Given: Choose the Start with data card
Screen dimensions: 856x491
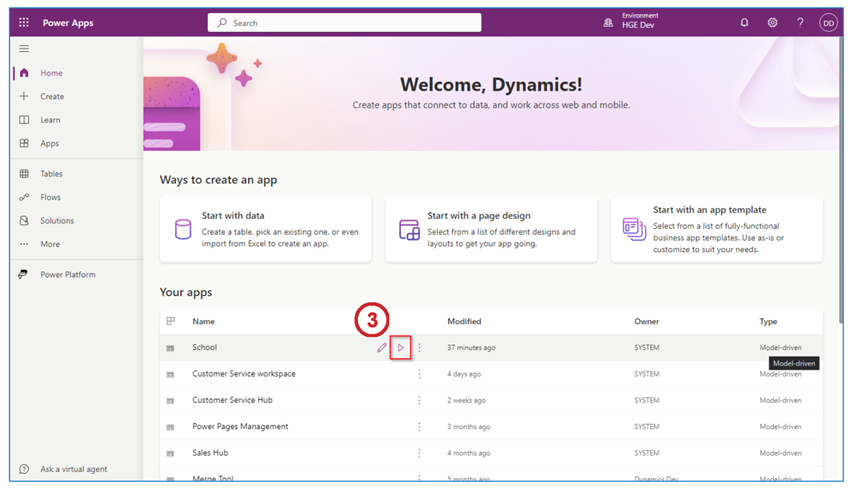Looking at the screenshot, I should 265,229.
